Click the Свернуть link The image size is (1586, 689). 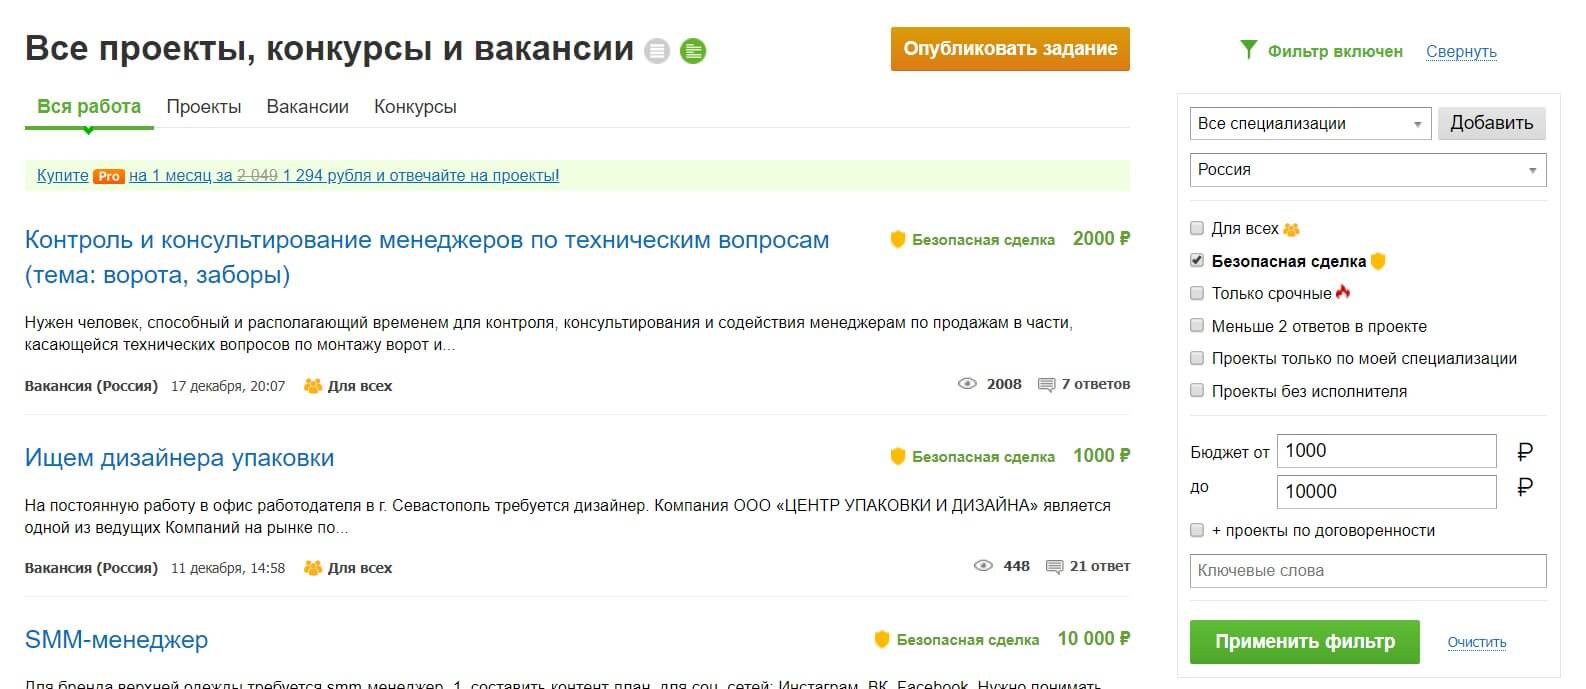[1461, 51]
